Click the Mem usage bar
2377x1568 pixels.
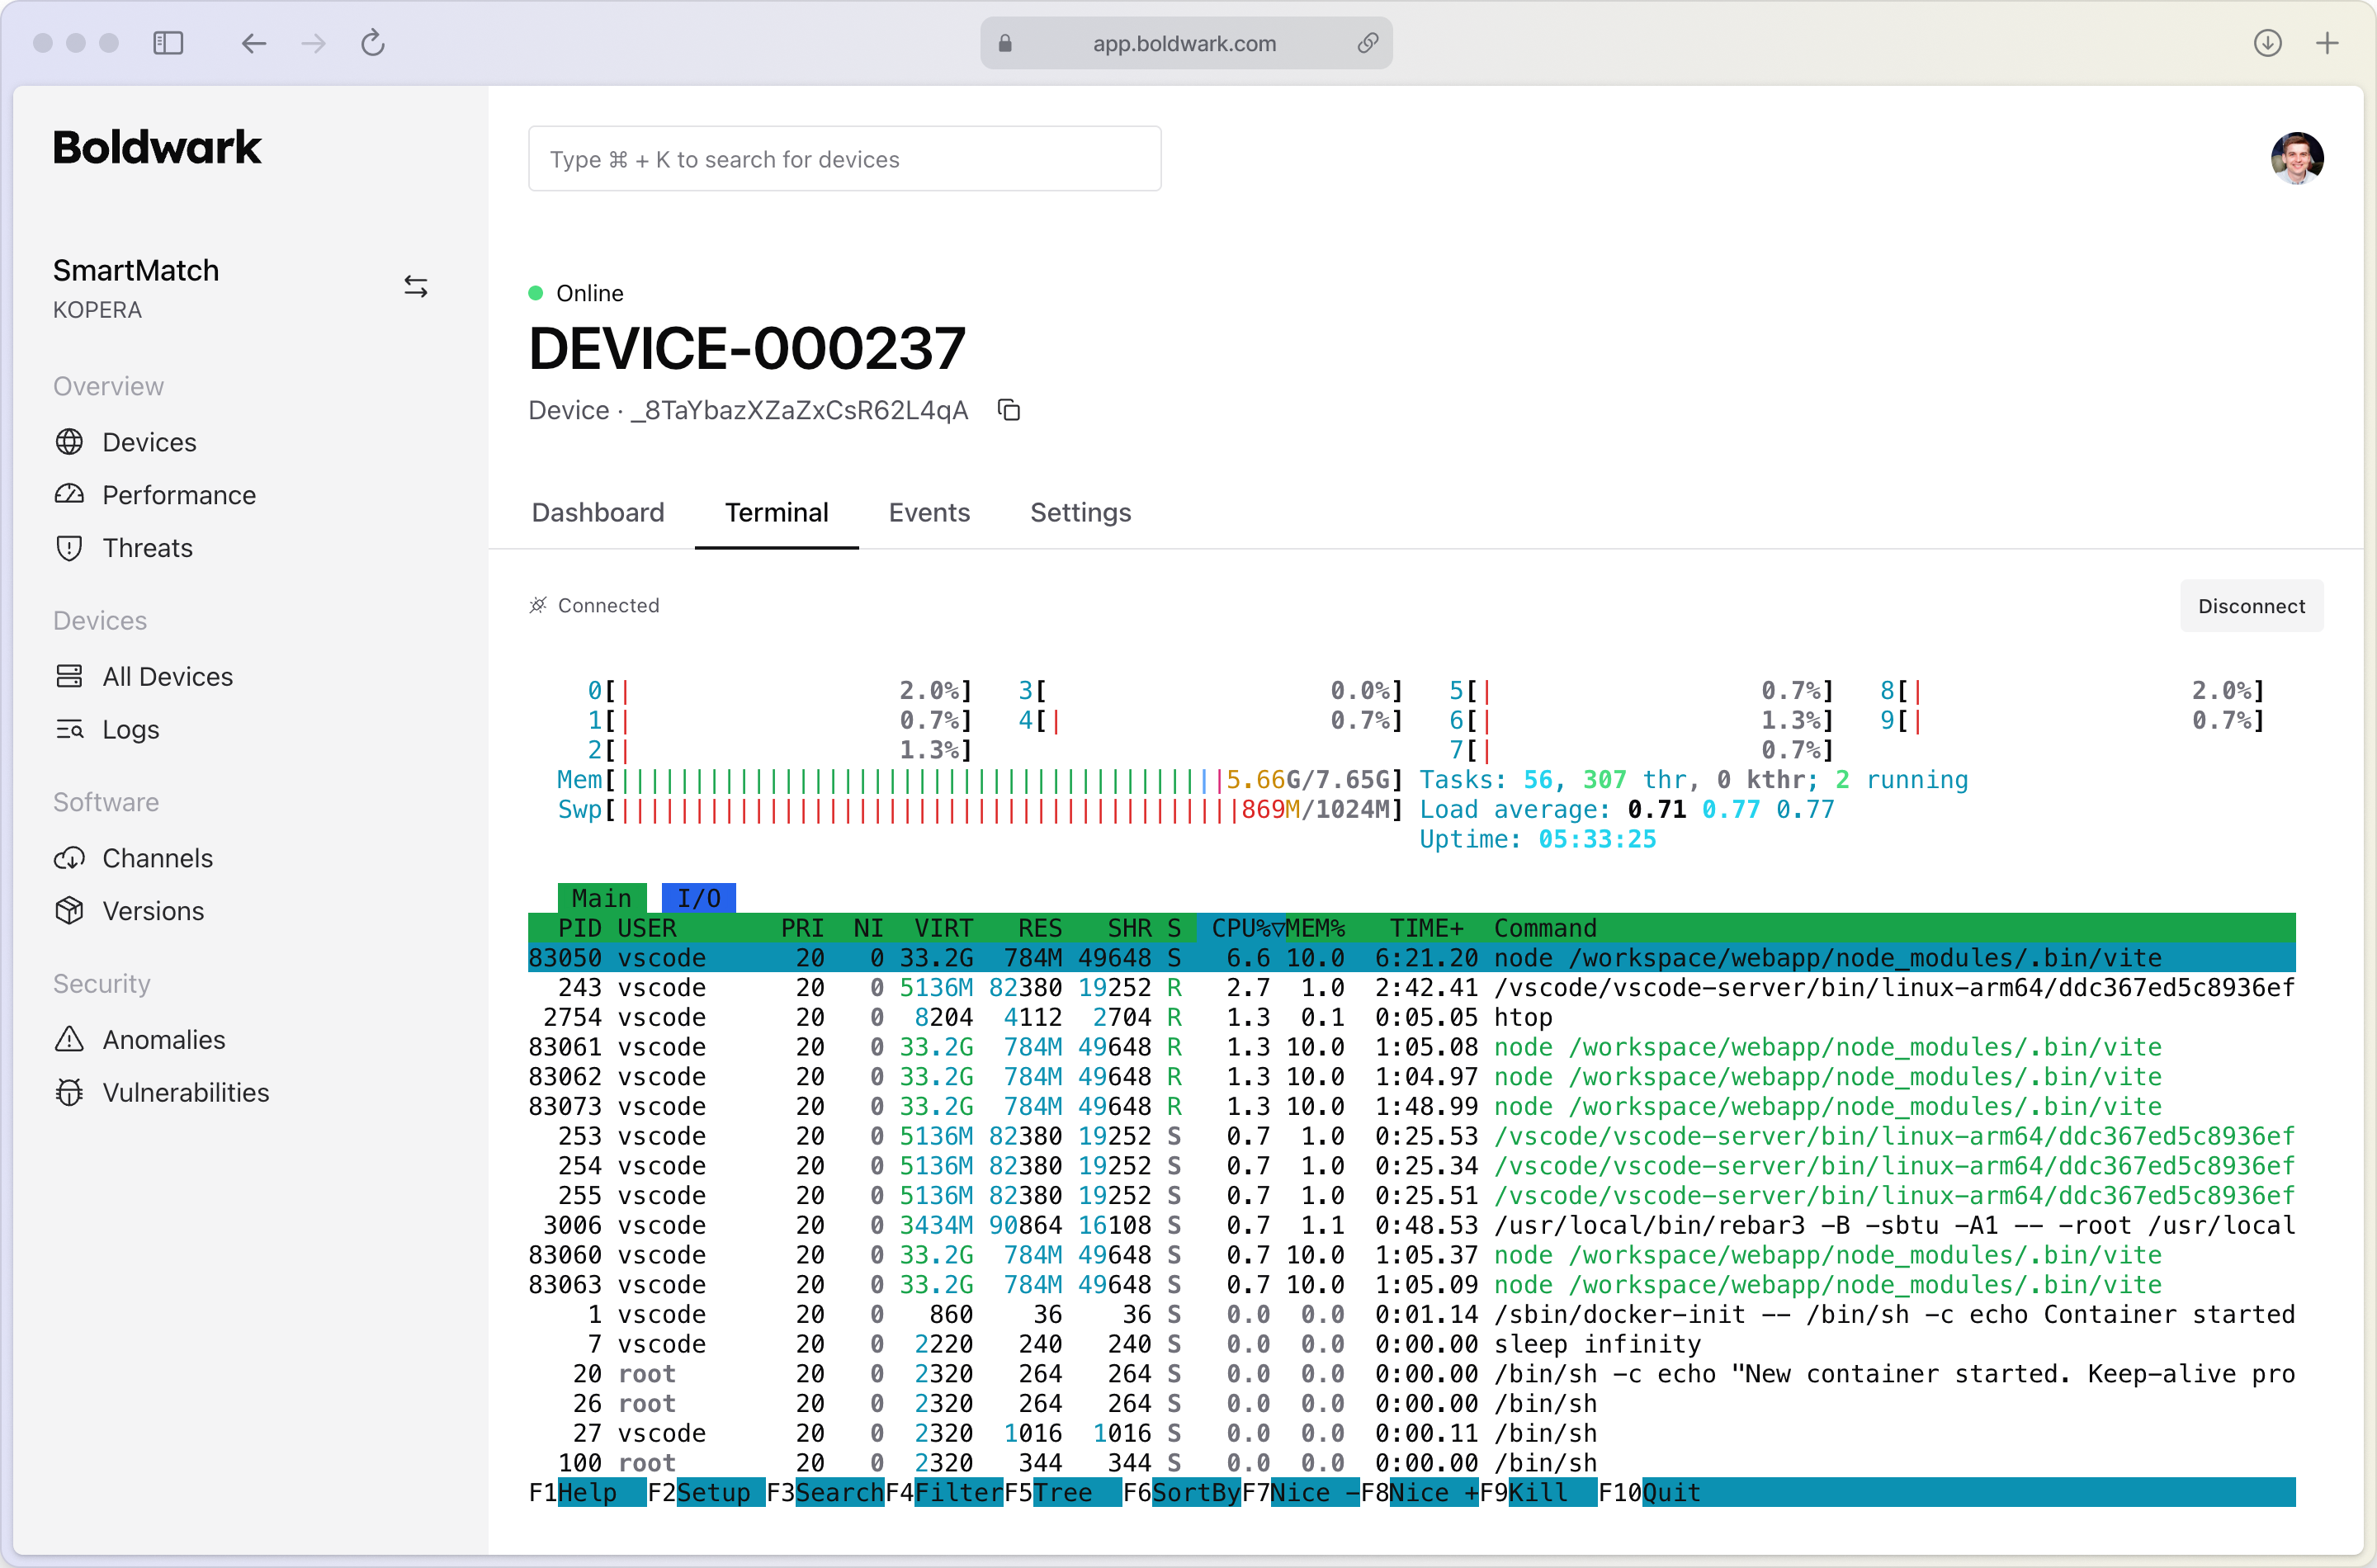click(x=981, y=780)
